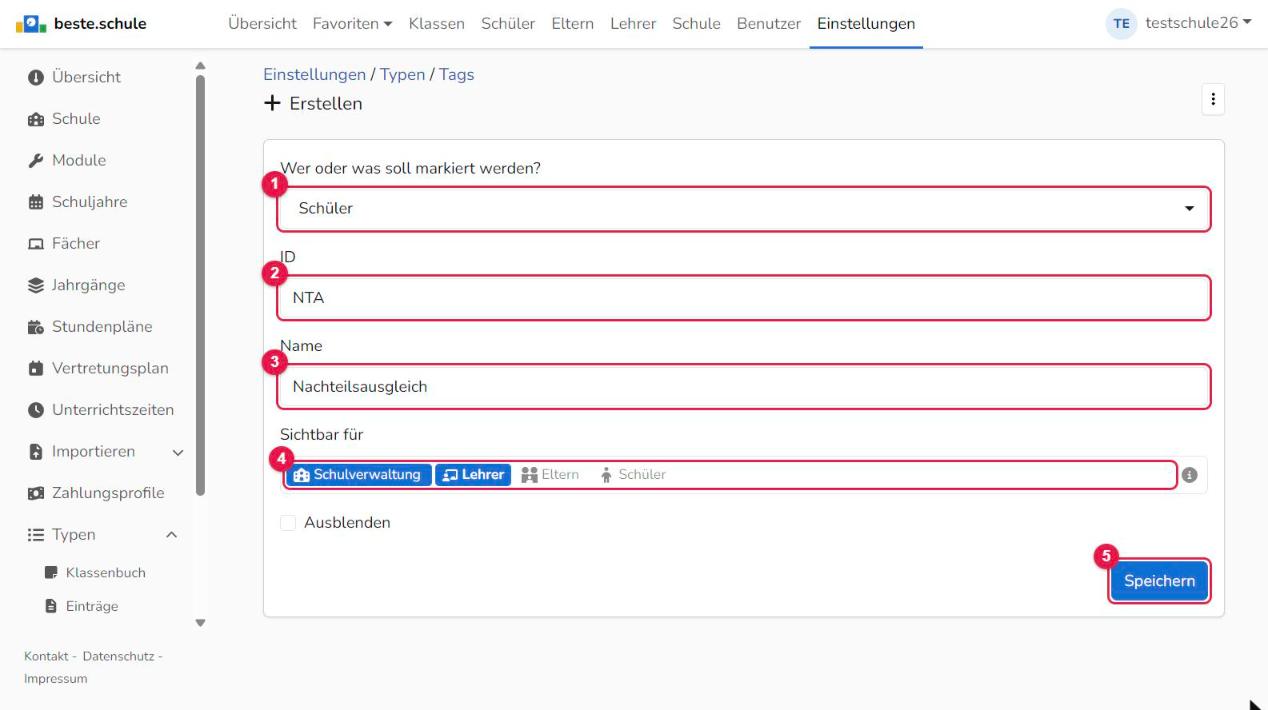This screenshot has width=1268, height=710.
Task: Click the Einträge document icon
Action: point(51,606)
